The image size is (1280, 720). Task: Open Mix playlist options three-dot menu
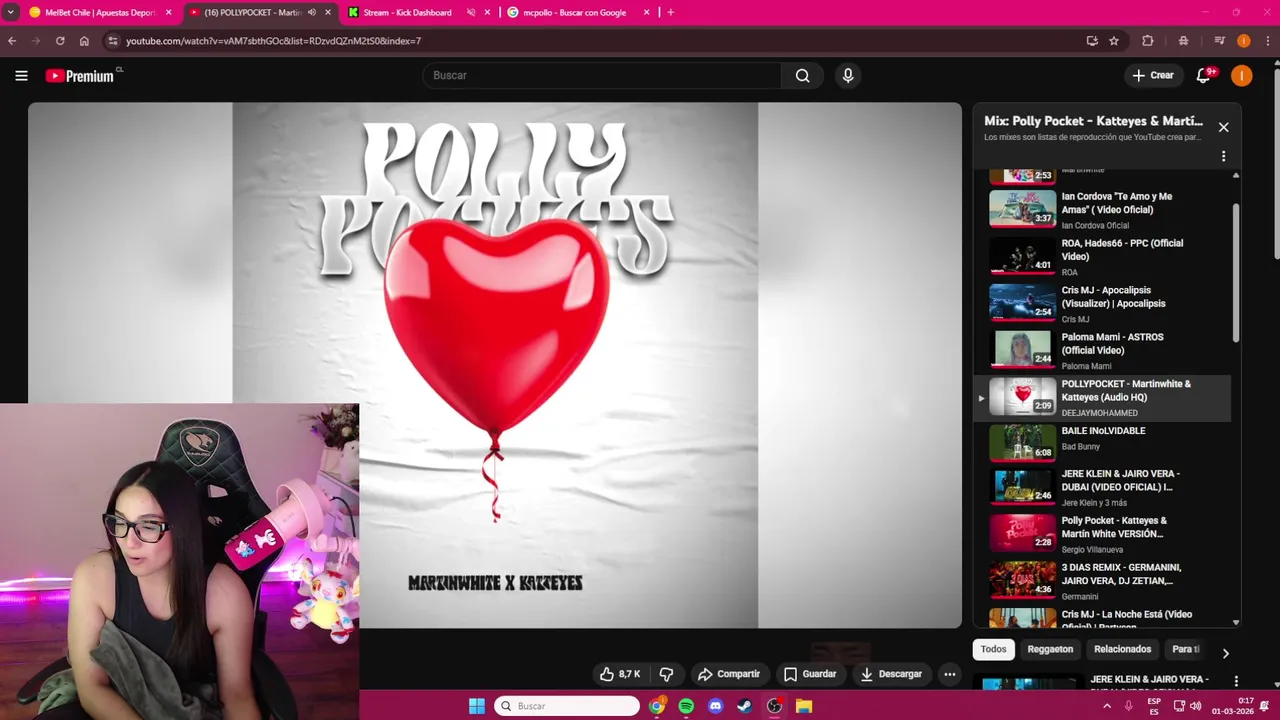(x=1223, y=156)
